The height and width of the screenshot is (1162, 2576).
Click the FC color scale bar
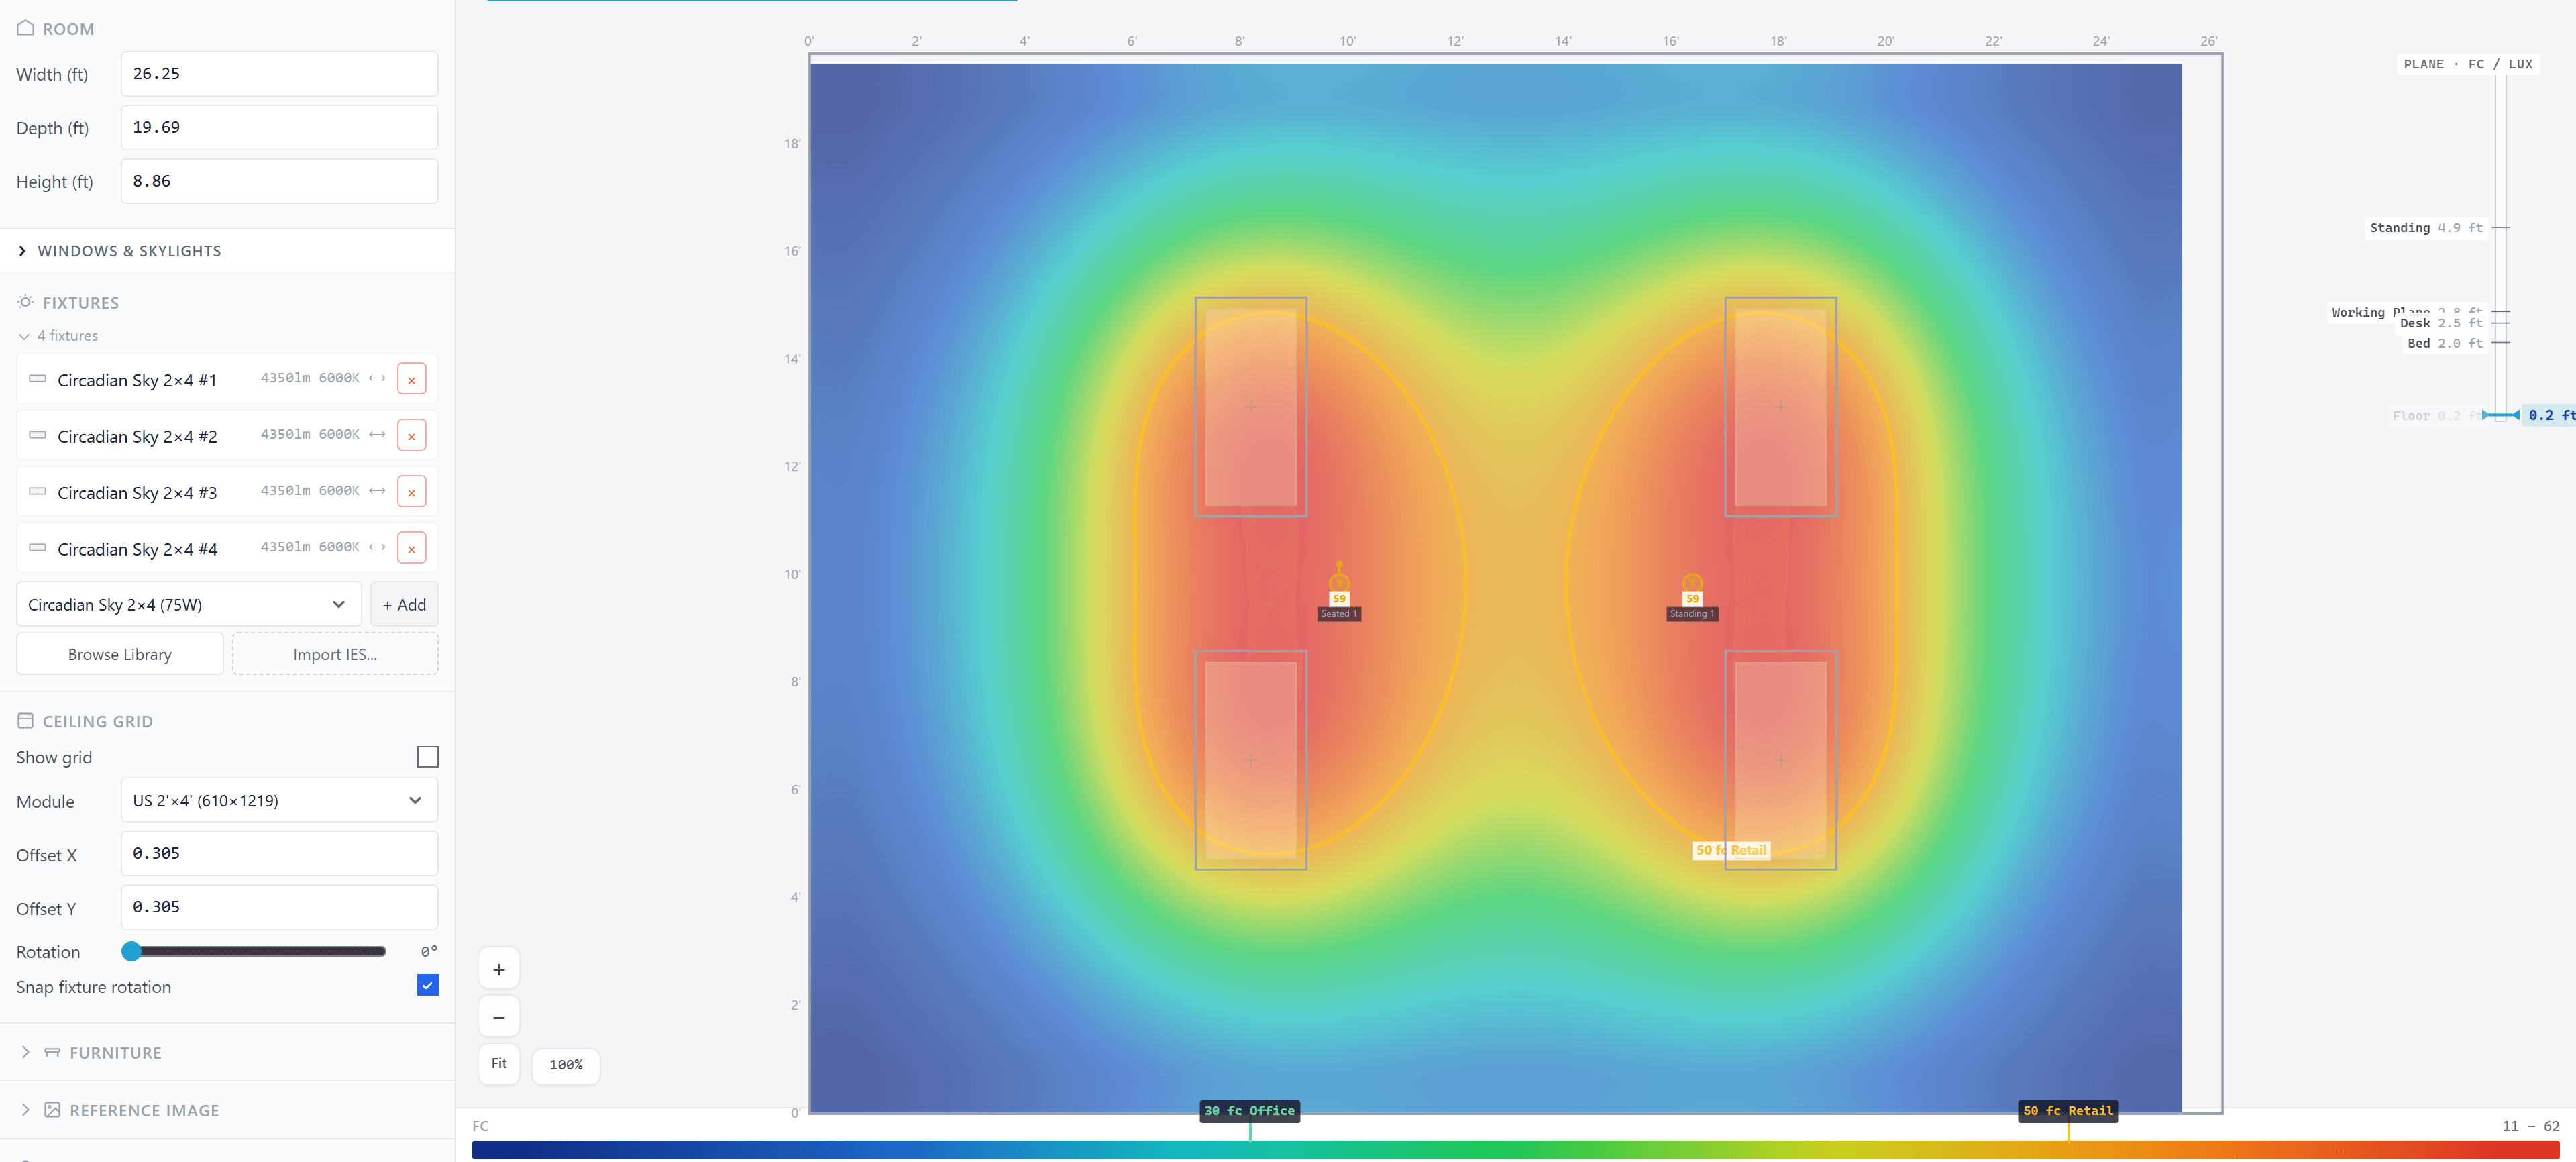pos(1515,1150)
